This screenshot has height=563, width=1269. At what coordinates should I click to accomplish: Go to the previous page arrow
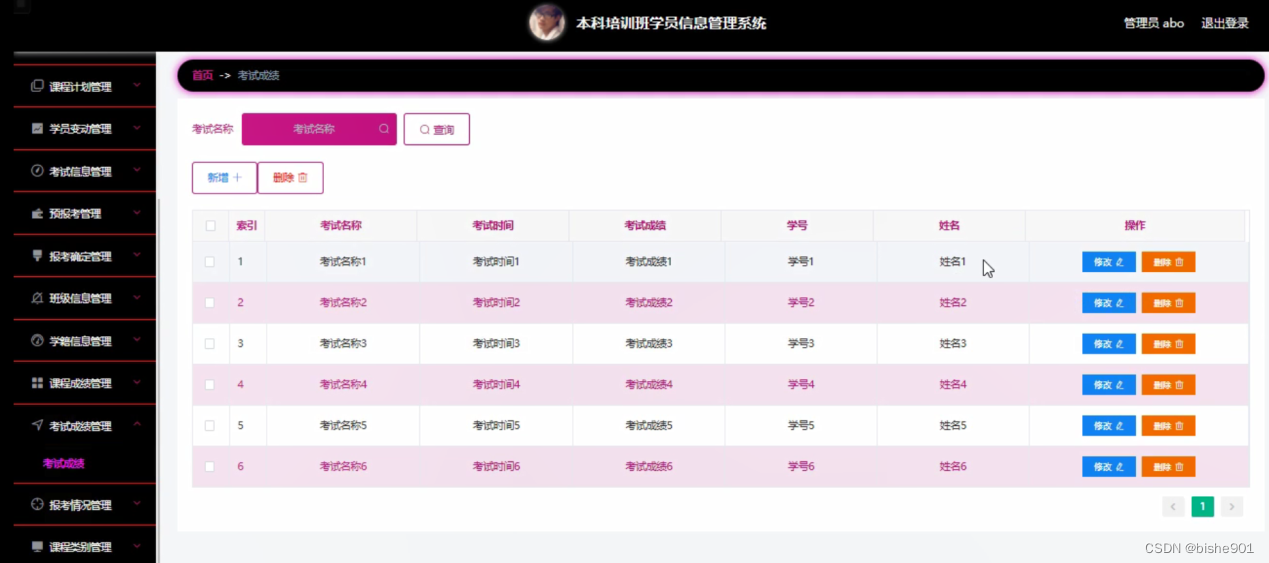point(1173,507)
